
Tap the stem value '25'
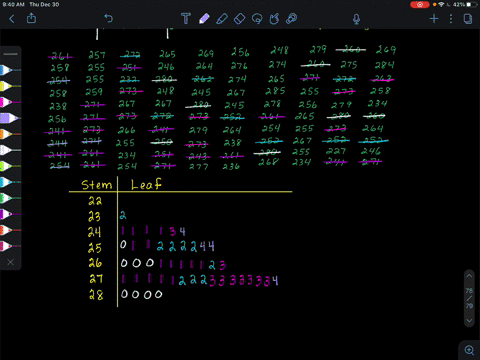click(x=95, y=248)
